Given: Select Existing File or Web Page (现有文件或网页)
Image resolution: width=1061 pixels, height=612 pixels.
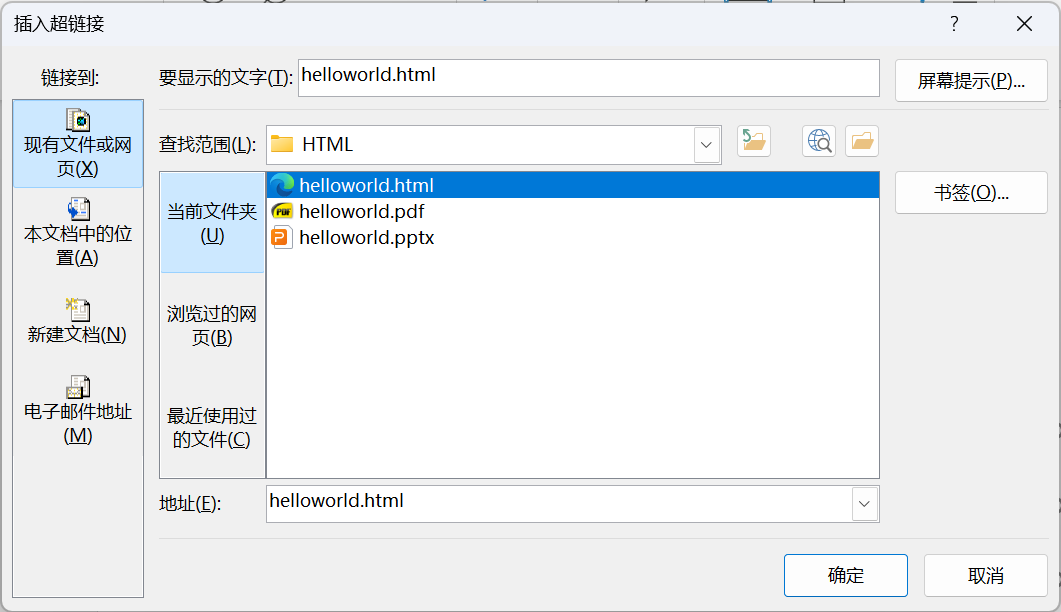Looking at the screenshot, I should click(x=78, y=144).
